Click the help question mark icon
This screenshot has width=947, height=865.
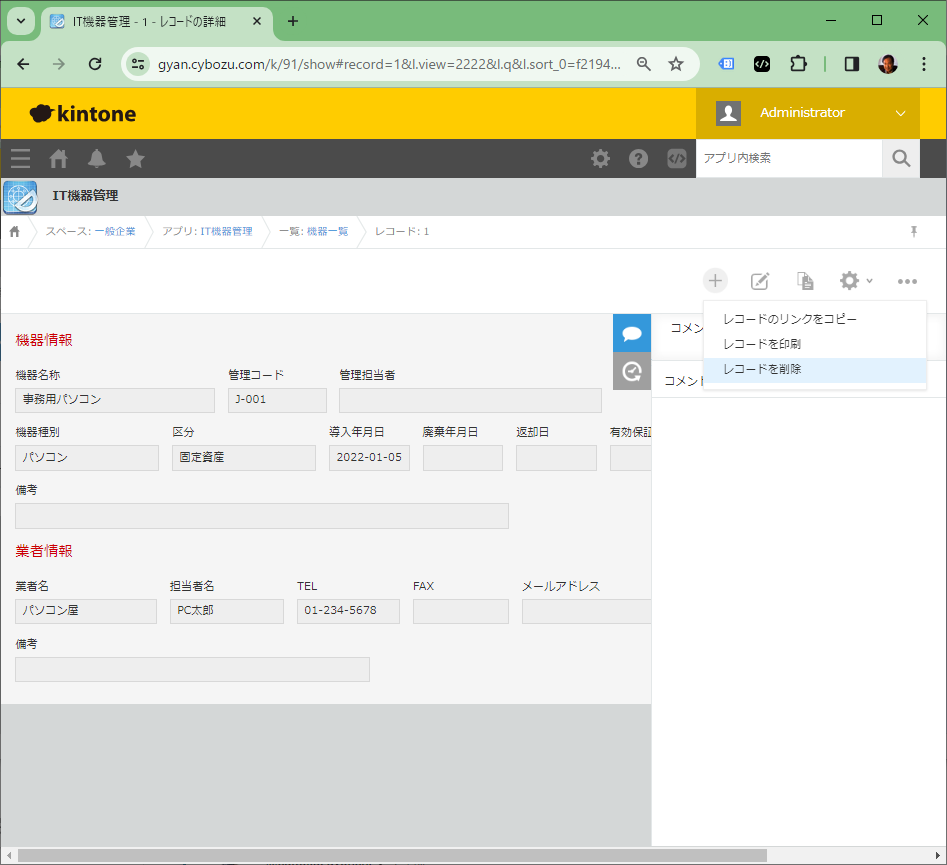click(x=638, y=158)
